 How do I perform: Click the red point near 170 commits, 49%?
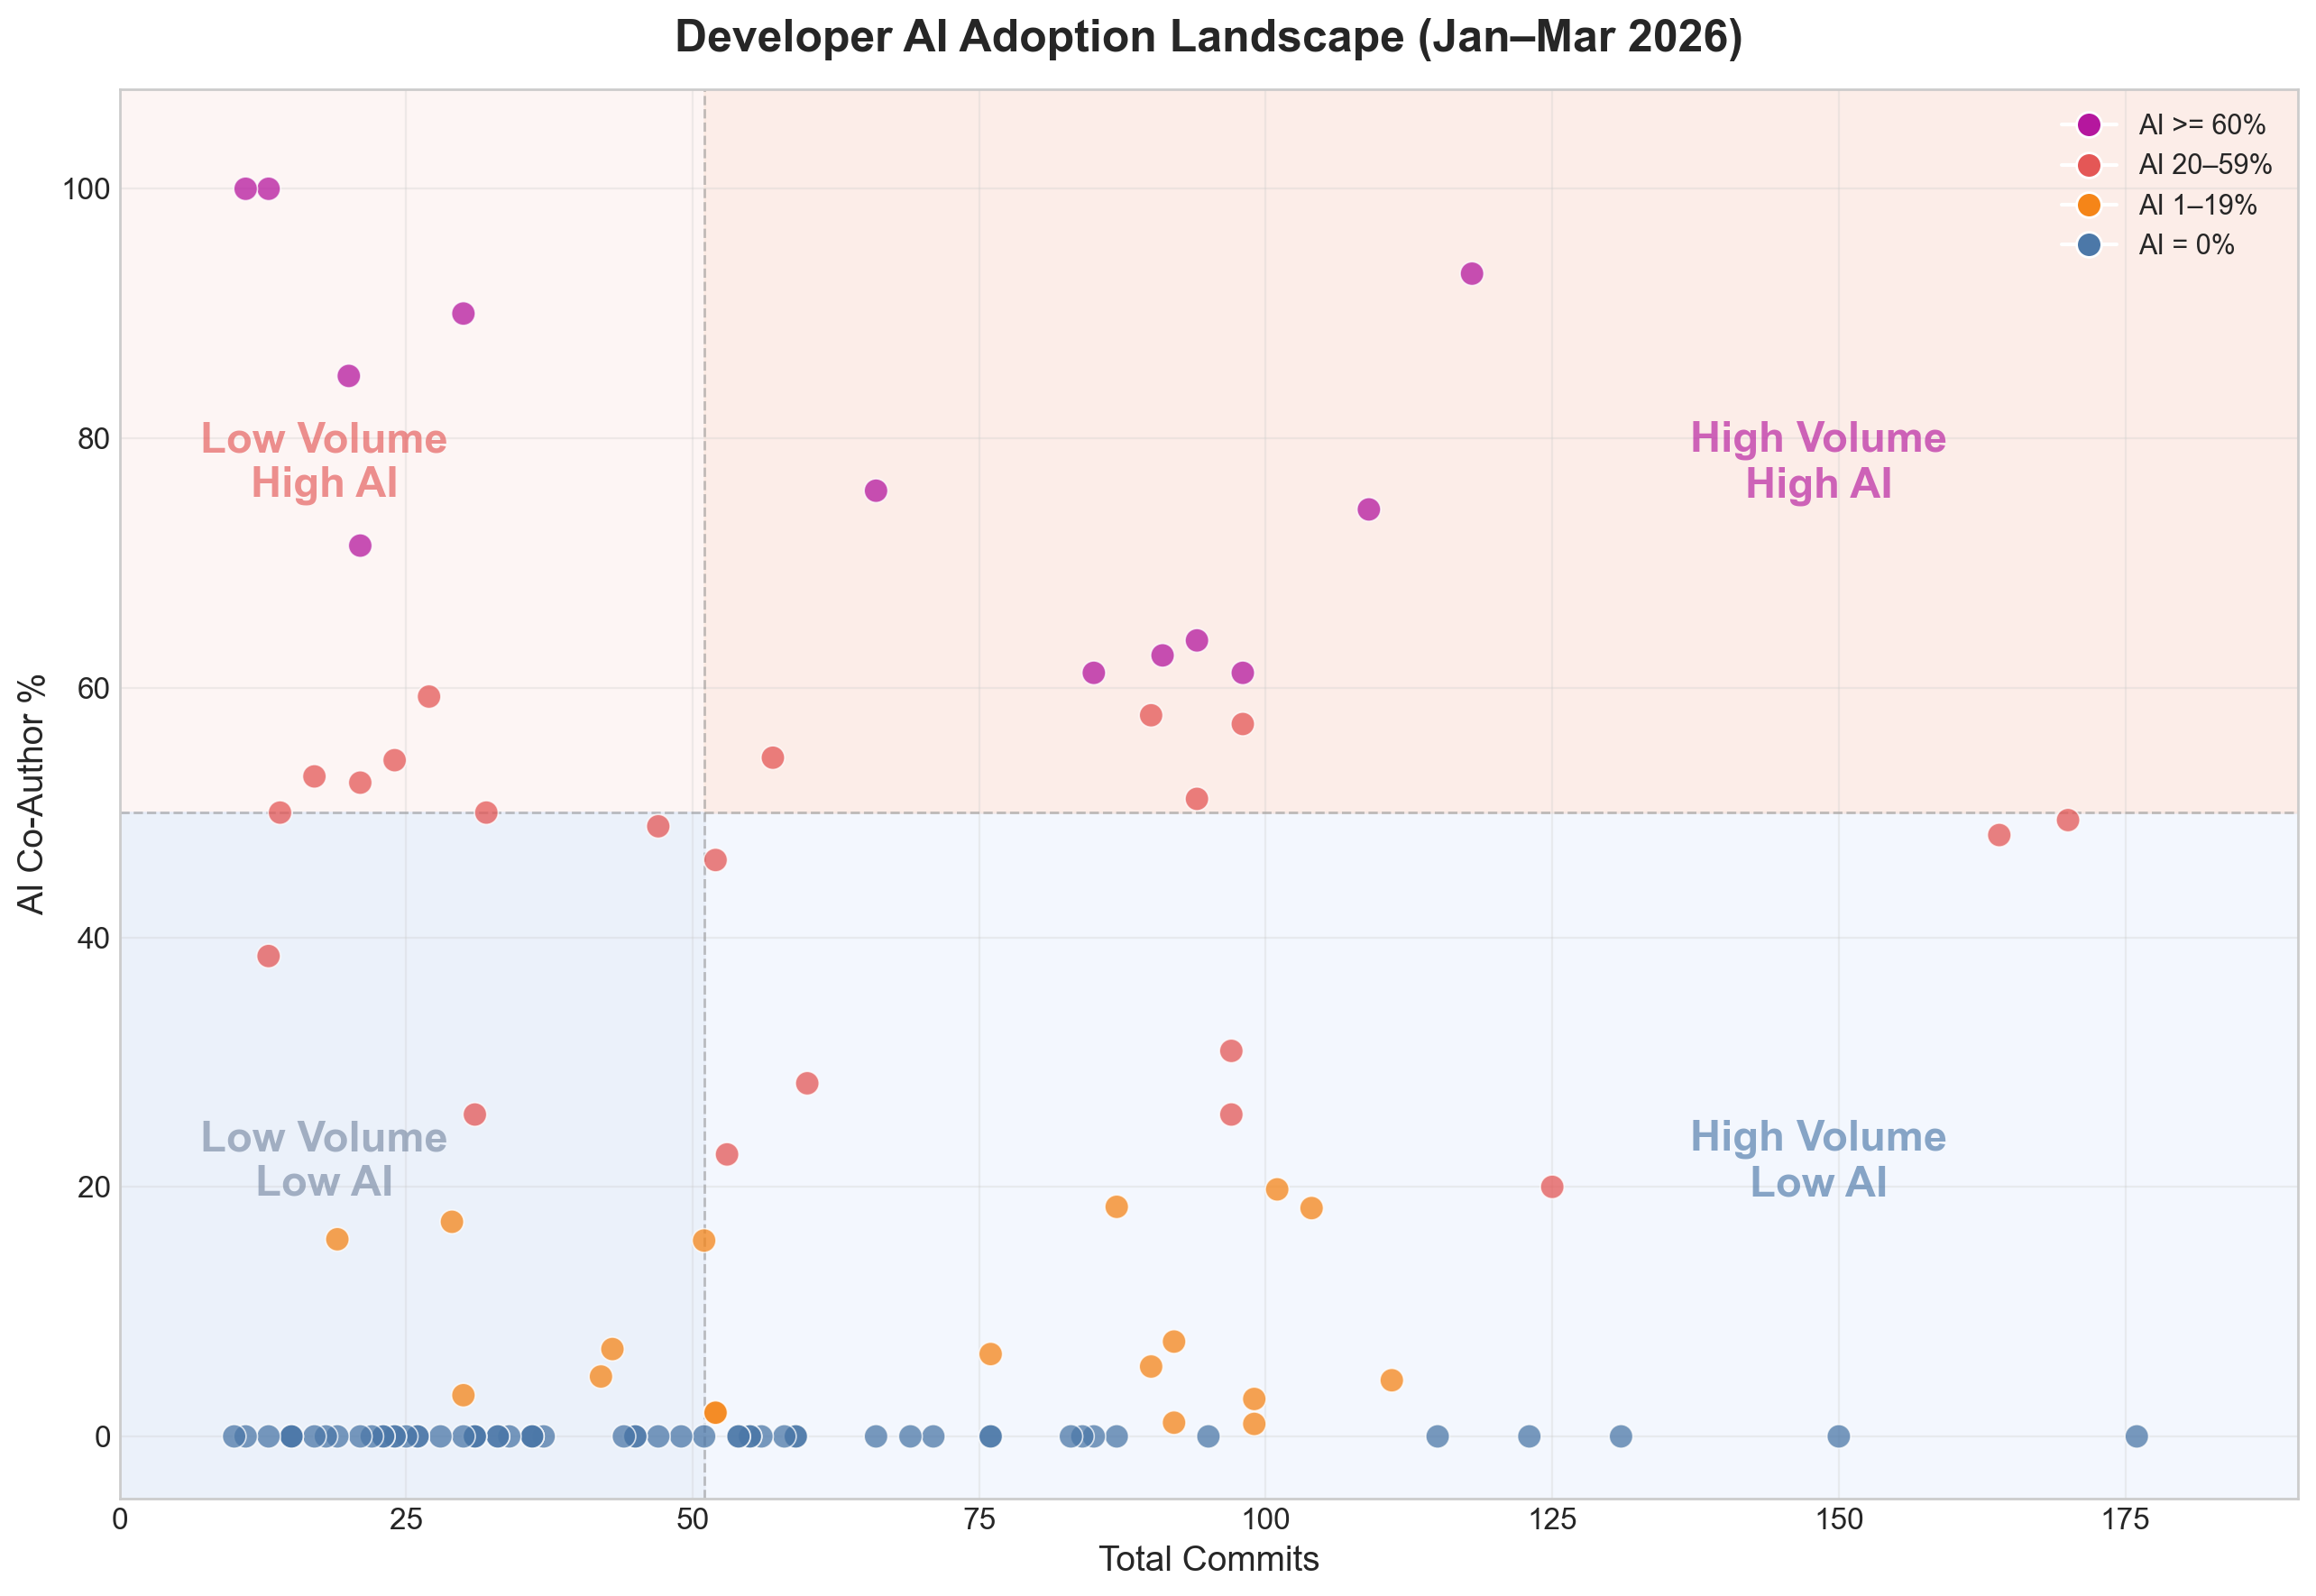[x=2068, y=820]
